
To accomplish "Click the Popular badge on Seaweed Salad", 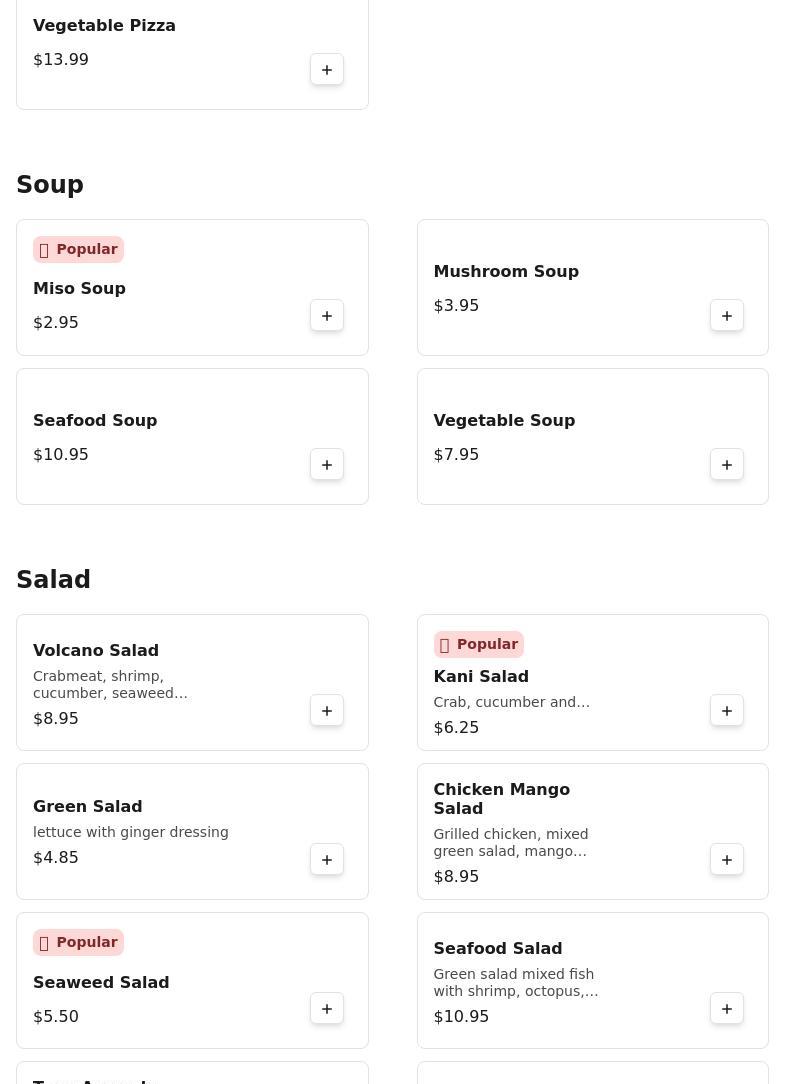I will pyautogui.click(x=78, y=942).
